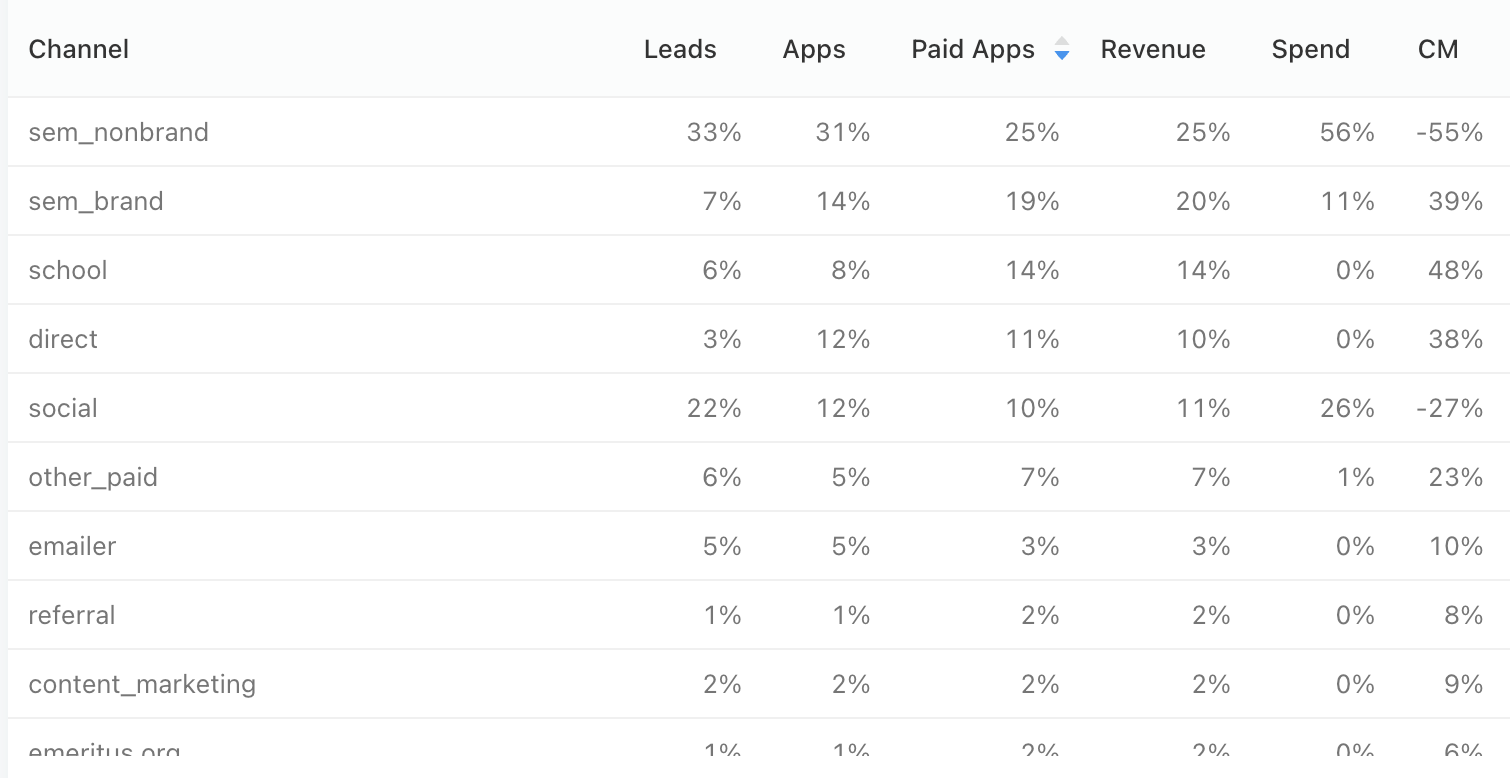Click the direct channel name
The height and width of the screenshot is (778, 1510).
(x=63, y=339)
